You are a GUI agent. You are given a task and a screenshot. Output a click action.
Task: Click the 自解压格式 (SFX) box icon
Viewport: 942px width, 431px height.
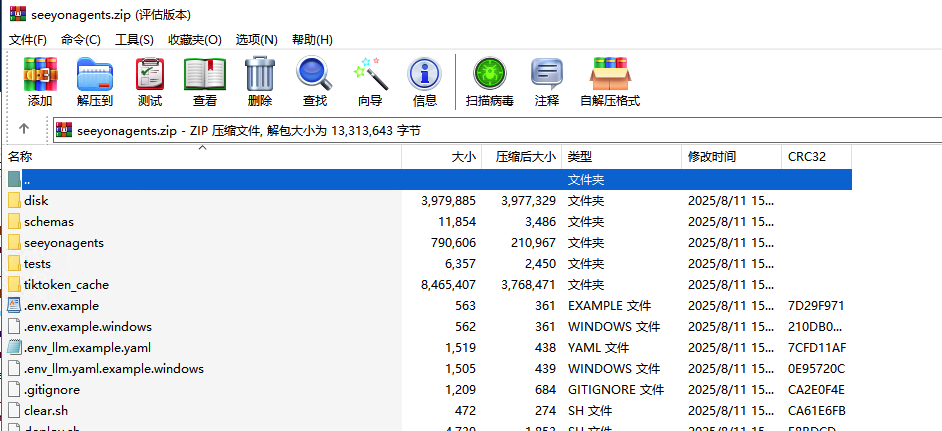pos(610,74)
